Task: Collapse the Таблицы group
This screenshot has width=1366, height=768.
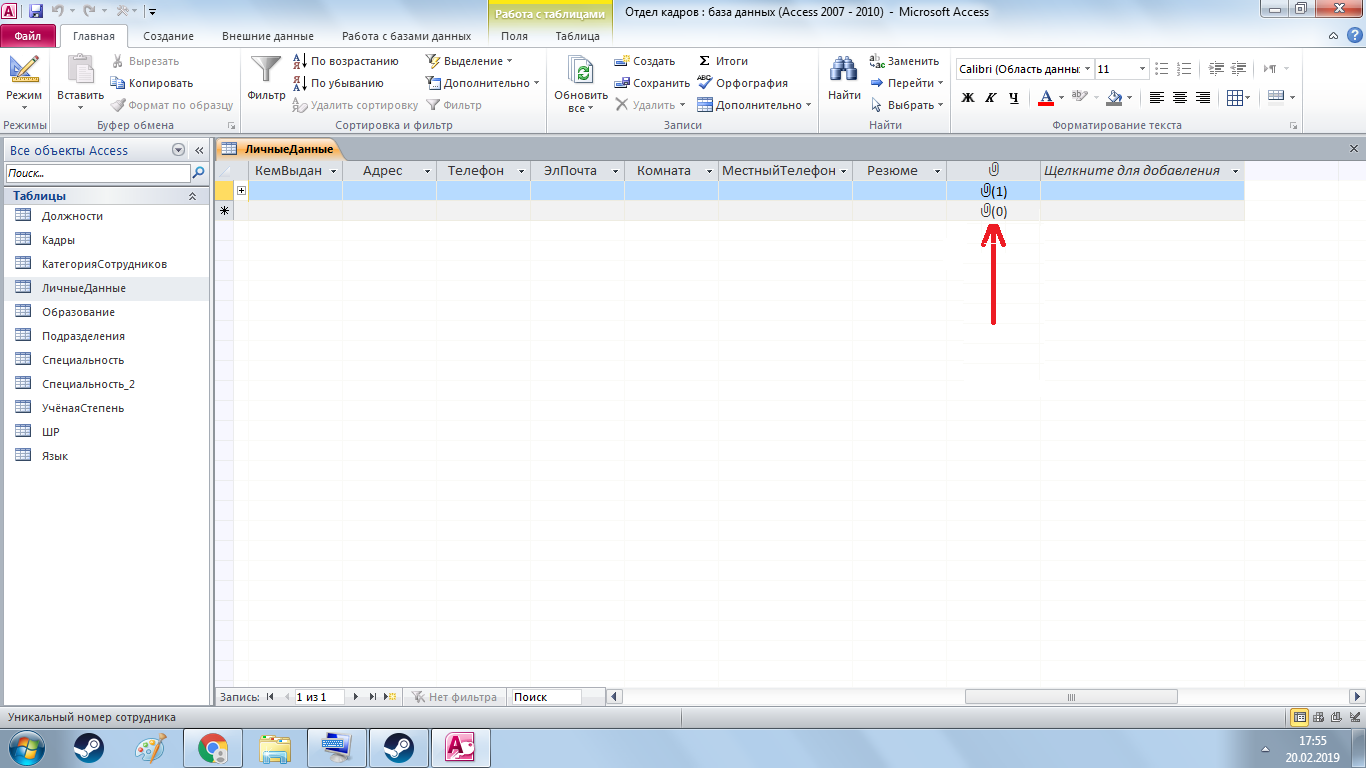Action: pos(193,196)
